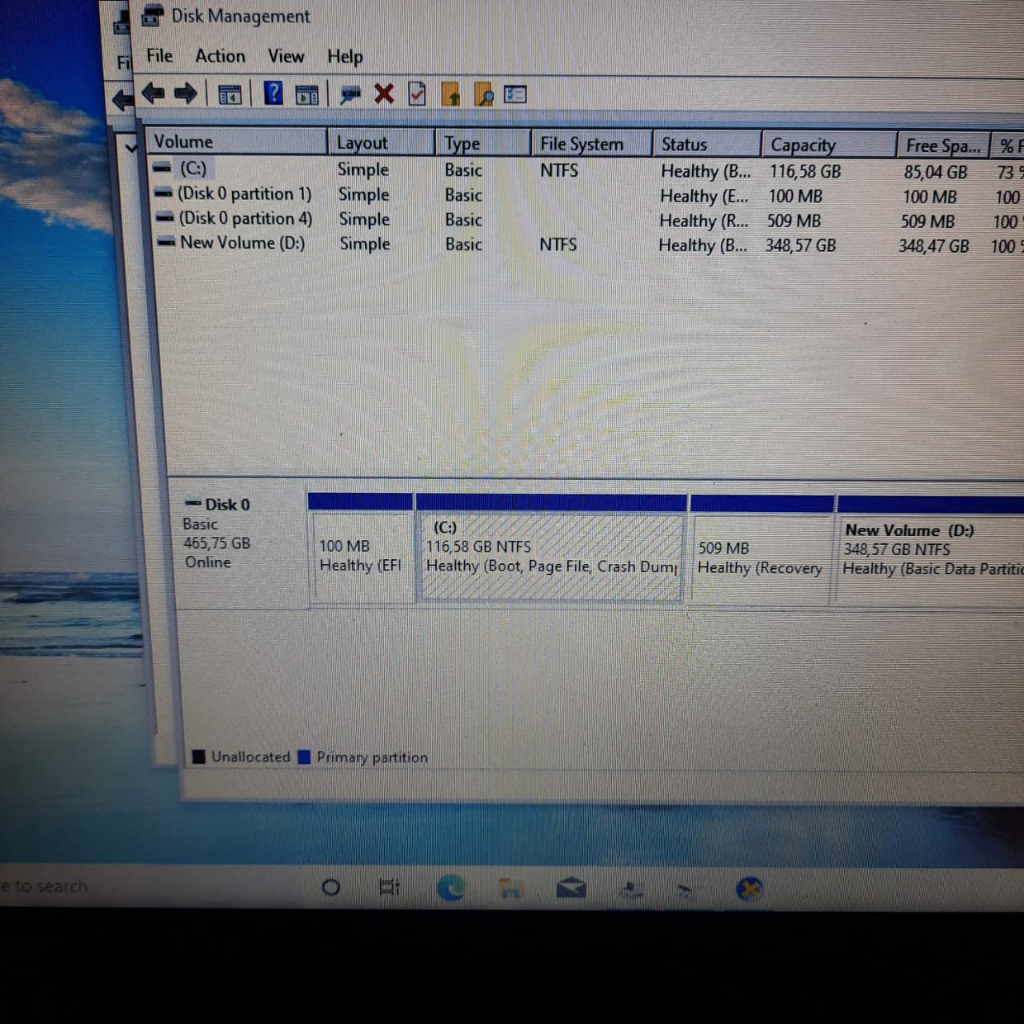Click the Connect drive toolbar icon

(x=350, y=94)
